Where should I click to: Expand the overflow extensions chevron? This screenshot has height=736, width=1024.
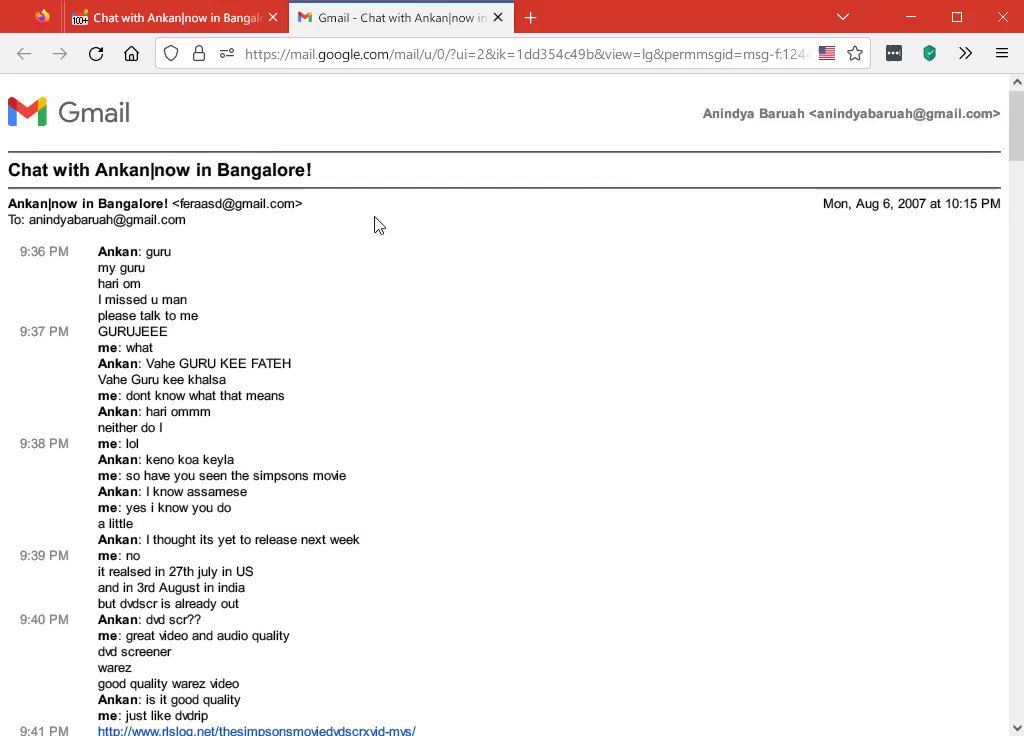965,54
